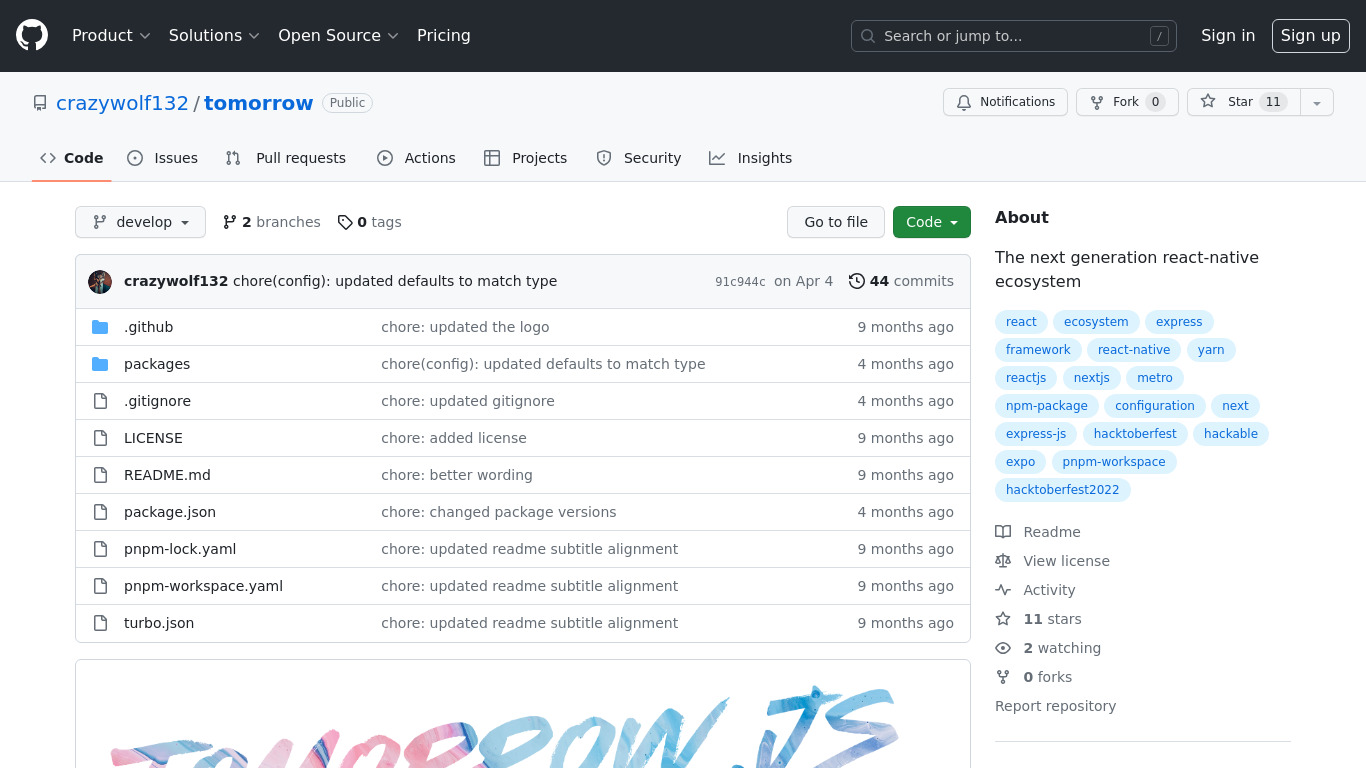Open commit message 'chore: added license'

tap(454, 438)
